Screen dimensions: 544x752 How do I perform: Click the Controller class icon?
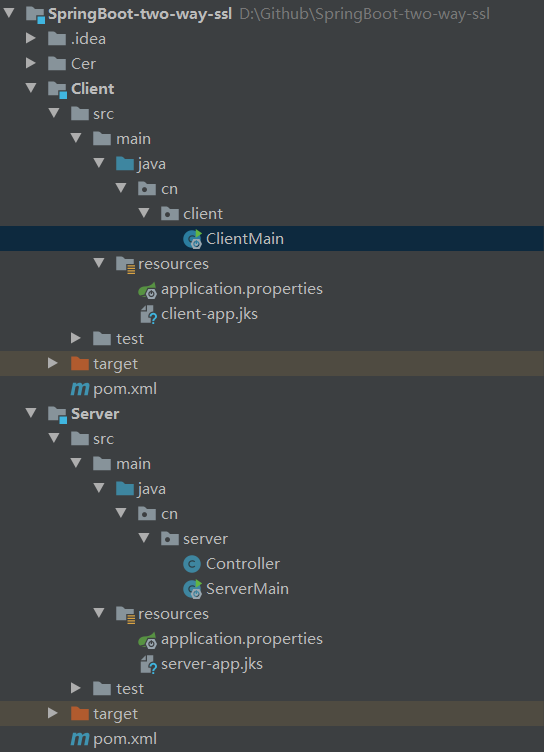point(192,564)
